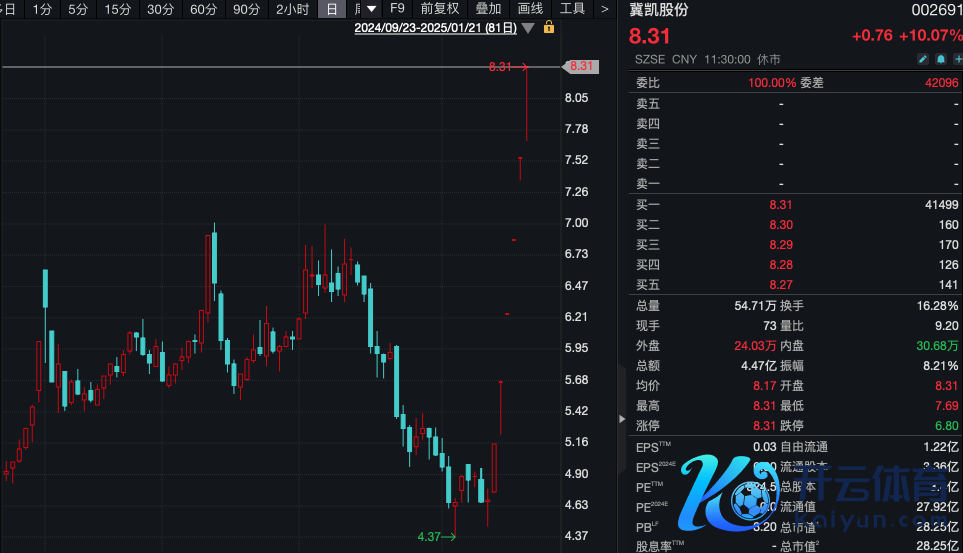
Task: Click the 买一 bid price 8.31
Action: 780,205
